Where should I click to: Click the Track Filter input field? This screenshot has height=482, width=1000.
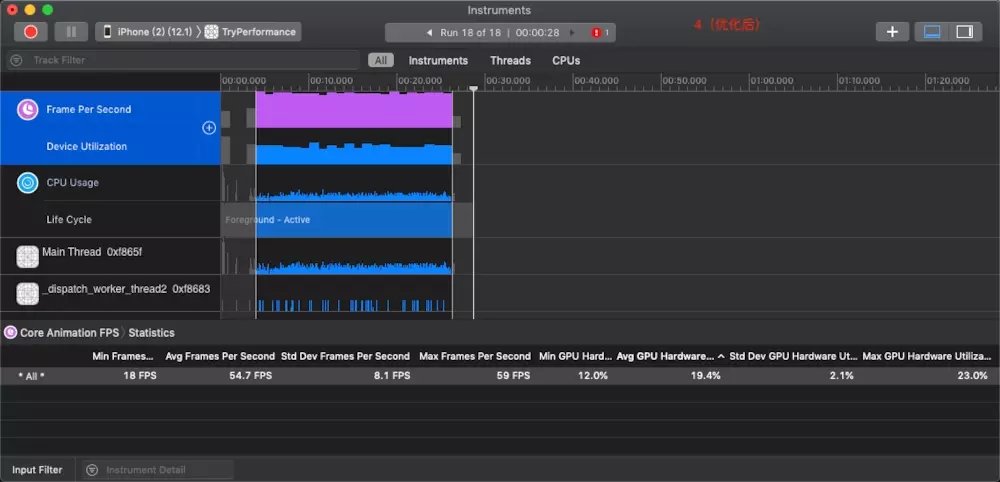[183, 60]
